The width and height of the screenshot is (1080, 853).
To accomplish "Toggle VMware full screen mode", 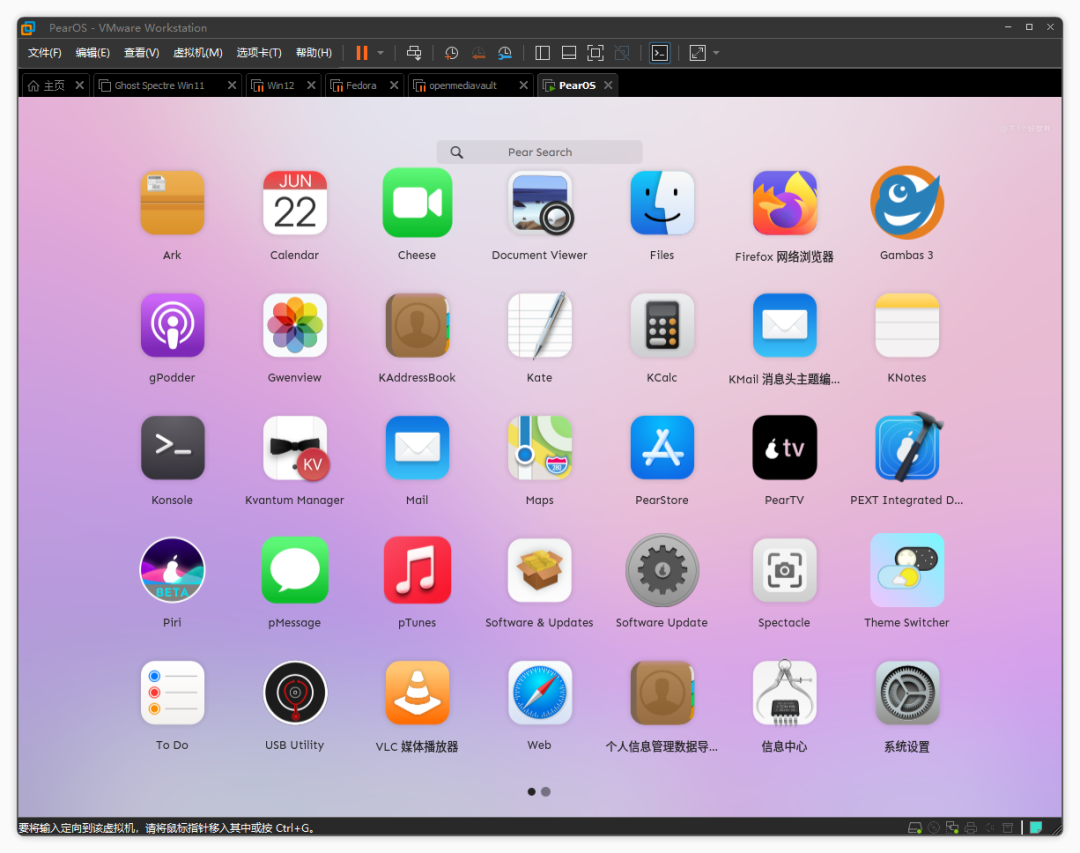I will [595, 53].
